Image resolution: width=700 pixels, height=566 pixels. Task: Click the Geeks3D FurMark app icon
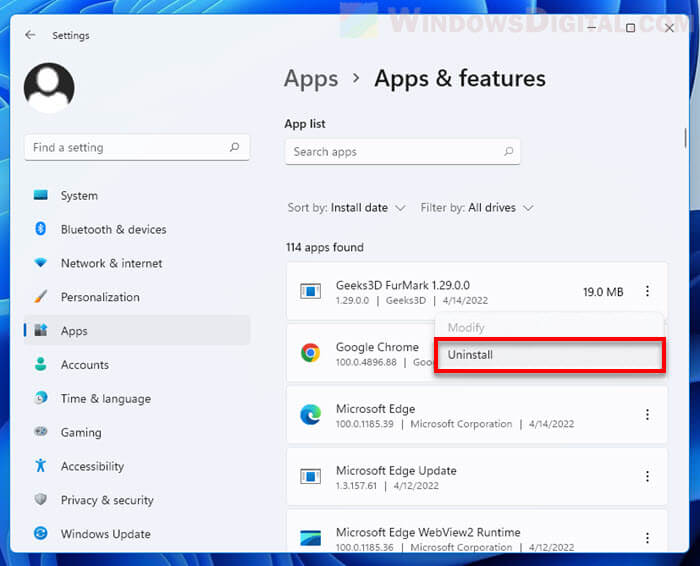click(310, 291)
